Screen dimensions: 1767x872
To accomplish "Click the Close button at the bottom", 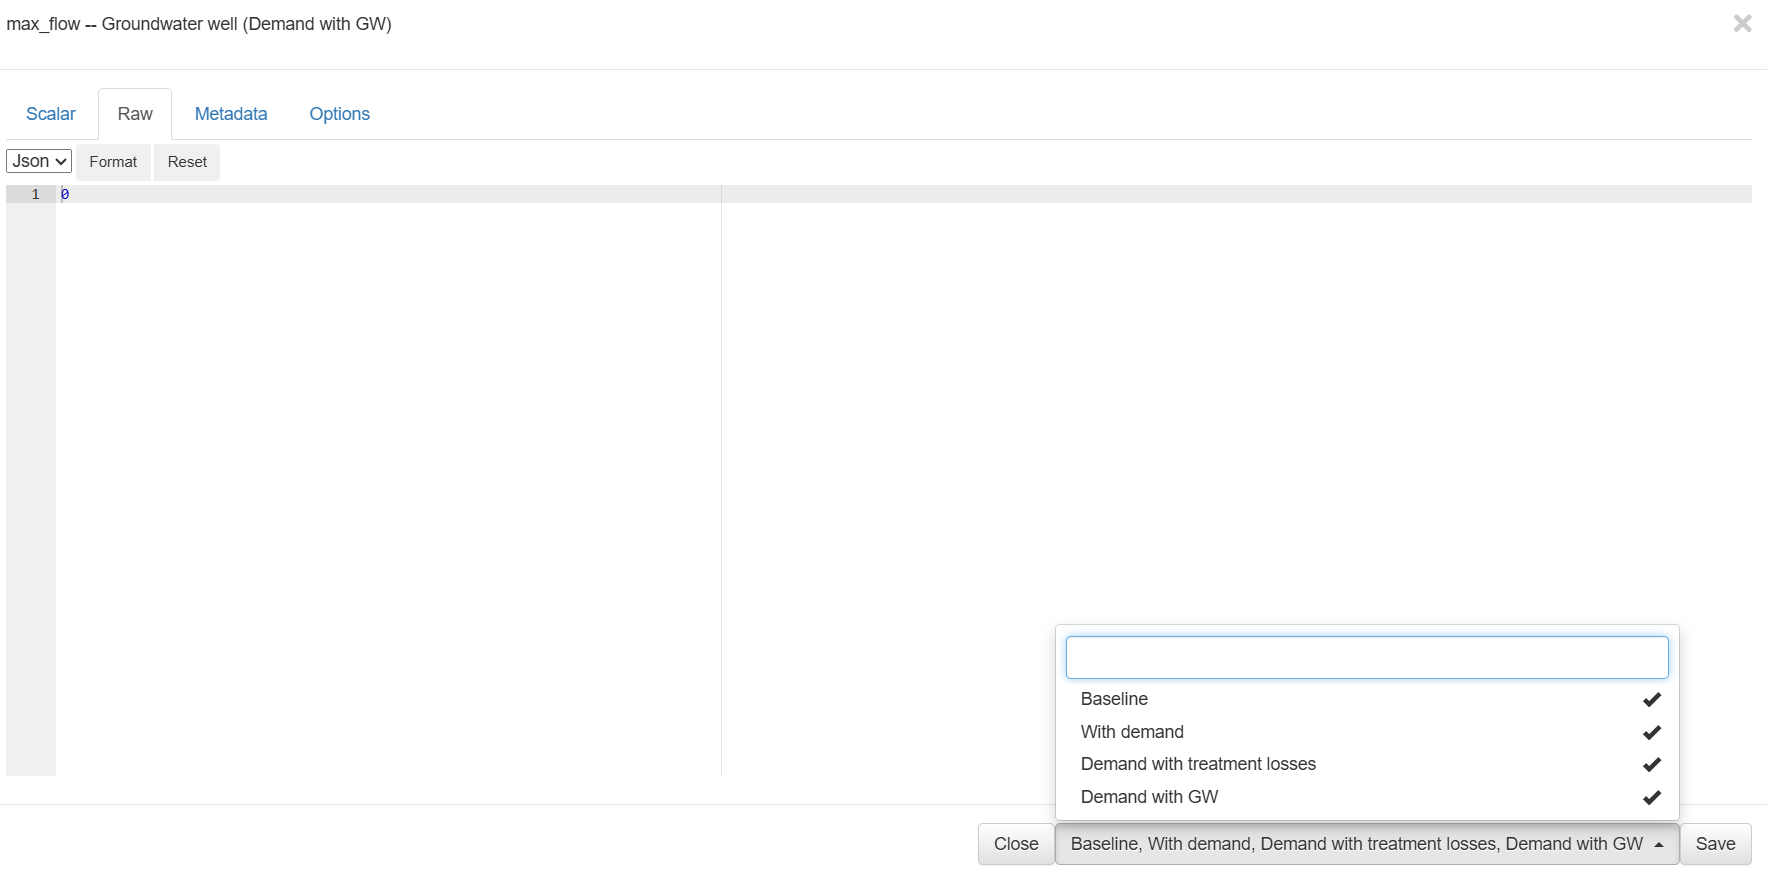I will (1016, 844).
